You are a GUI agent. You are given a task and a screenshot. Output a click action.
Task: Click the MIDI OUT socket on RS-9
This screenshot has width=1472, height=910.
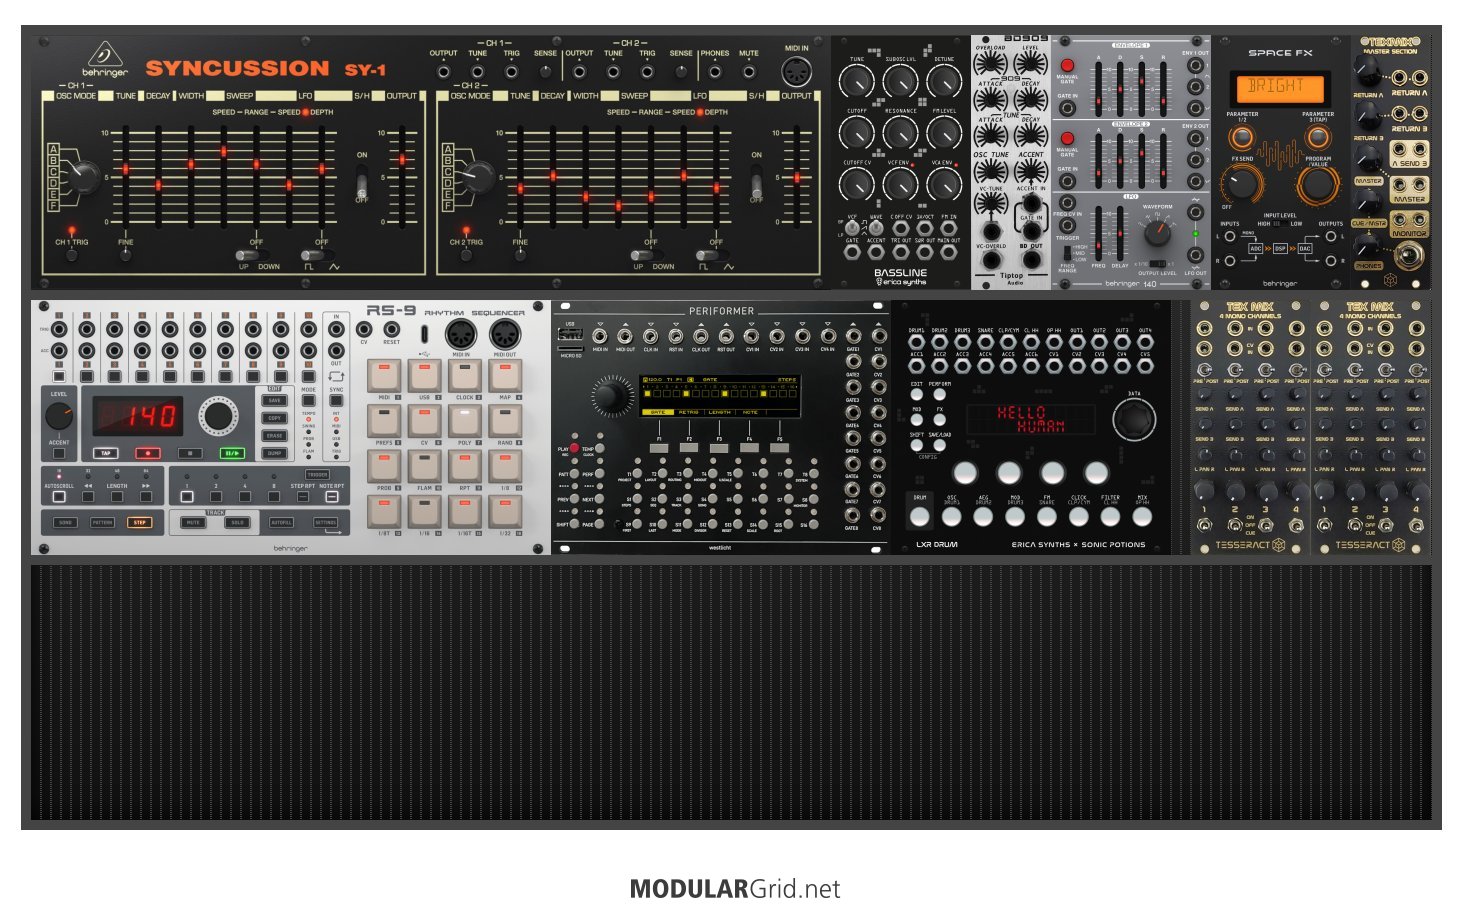tap(505, 334)
